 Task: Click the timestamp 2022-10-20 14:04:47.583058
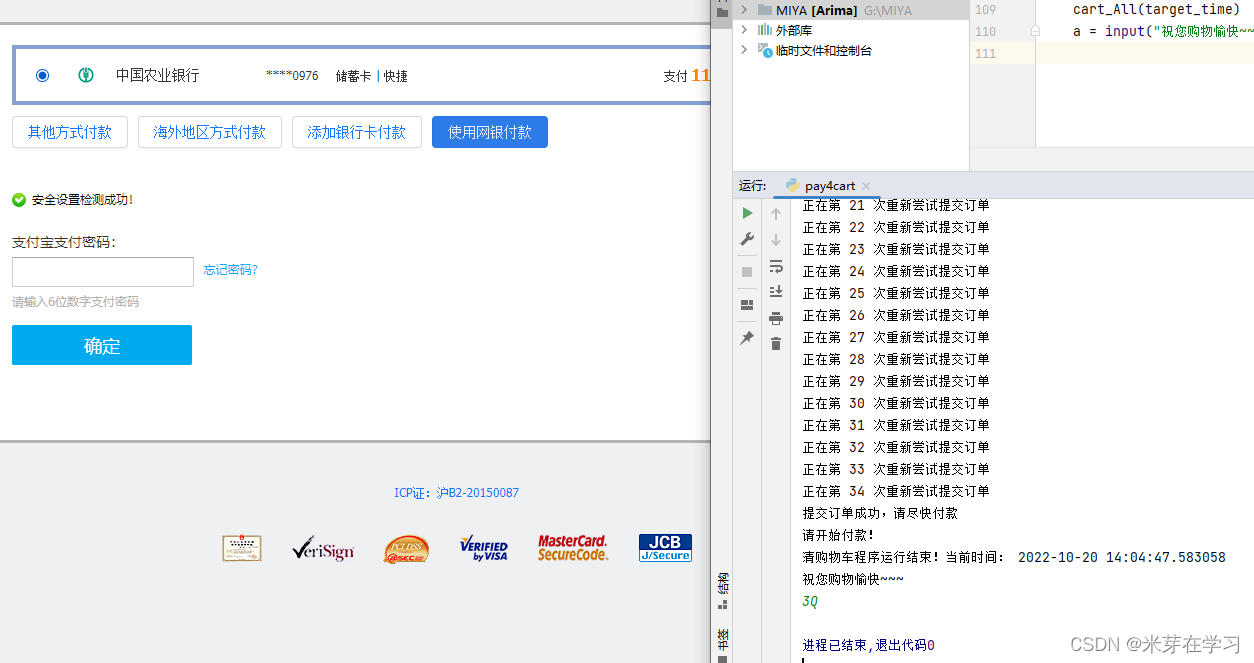click(1122, 557)
